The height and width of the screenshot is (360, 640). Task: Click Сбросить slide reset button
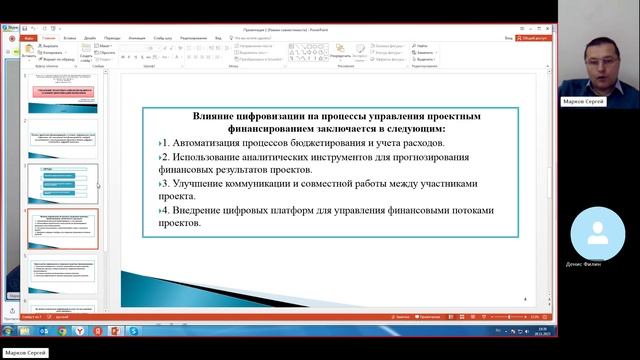pyautogui.click(x=104, y=53)
